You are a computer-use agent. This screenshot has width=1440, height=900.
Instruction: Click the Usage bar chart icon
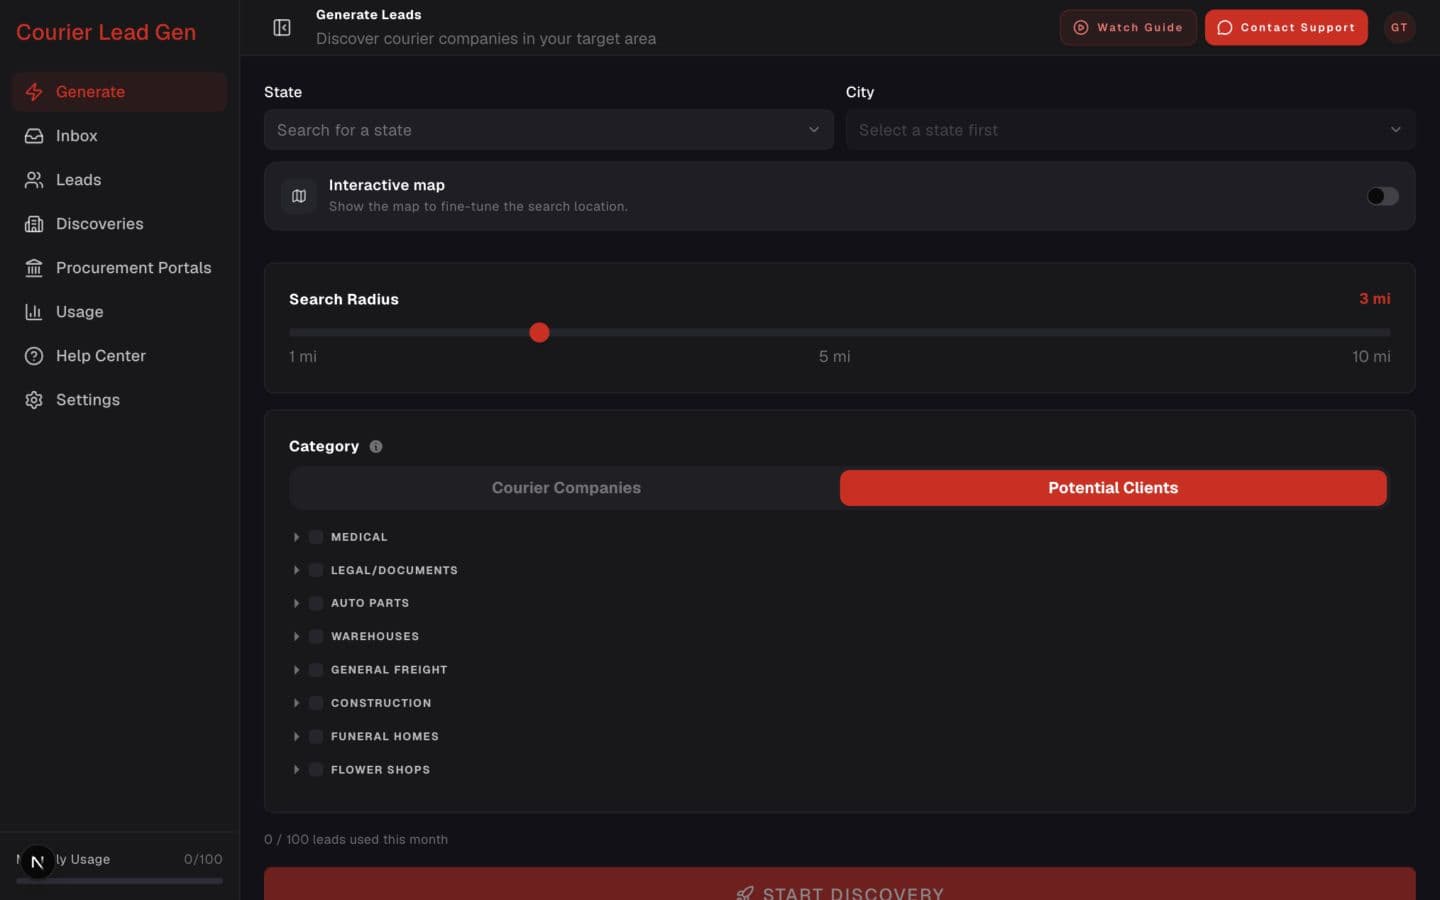pos(34,312)
